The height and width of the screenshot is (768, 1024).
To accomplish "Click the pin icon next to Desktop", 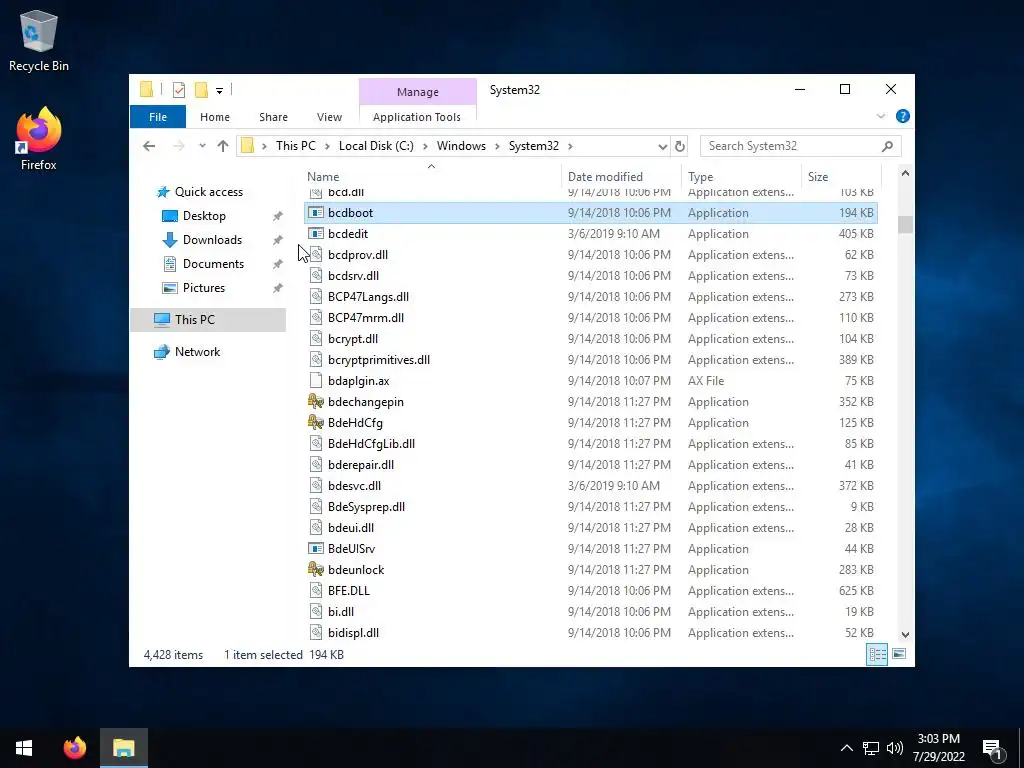I will click(278, 216).
